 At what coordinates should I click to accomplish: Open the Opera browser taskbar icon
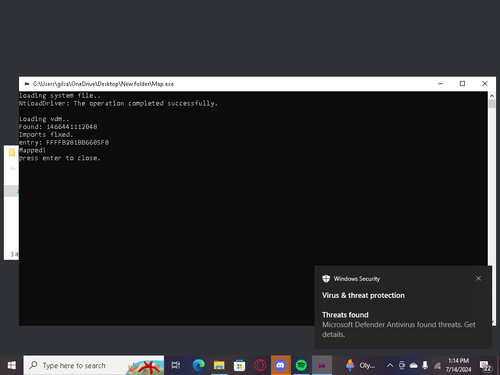pyautogui.click(x=260, y=365)
